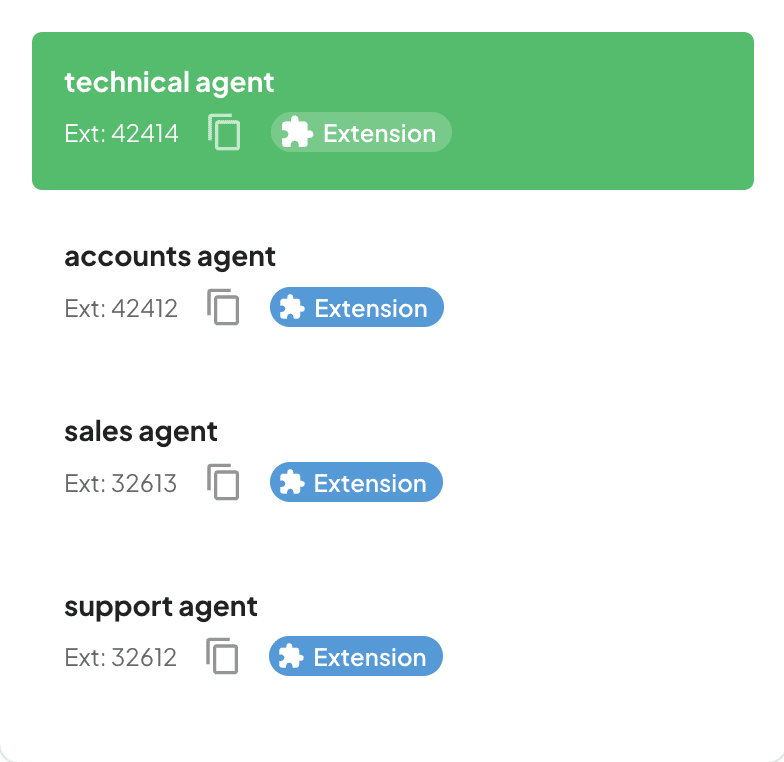Click the Extension label for support agent
Image resolution: width=784 pixels, height=762 pixels.
click(370, 657)
